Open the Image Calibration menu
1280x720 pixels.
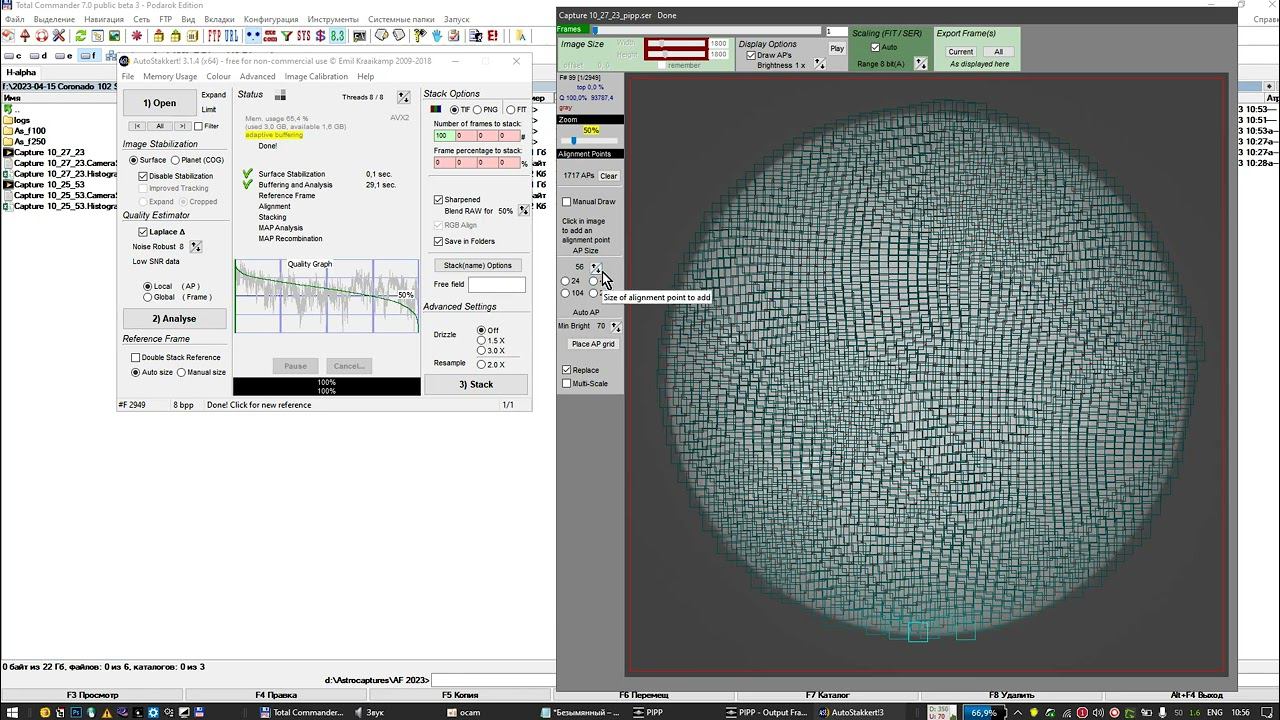[x=316, y=77]
